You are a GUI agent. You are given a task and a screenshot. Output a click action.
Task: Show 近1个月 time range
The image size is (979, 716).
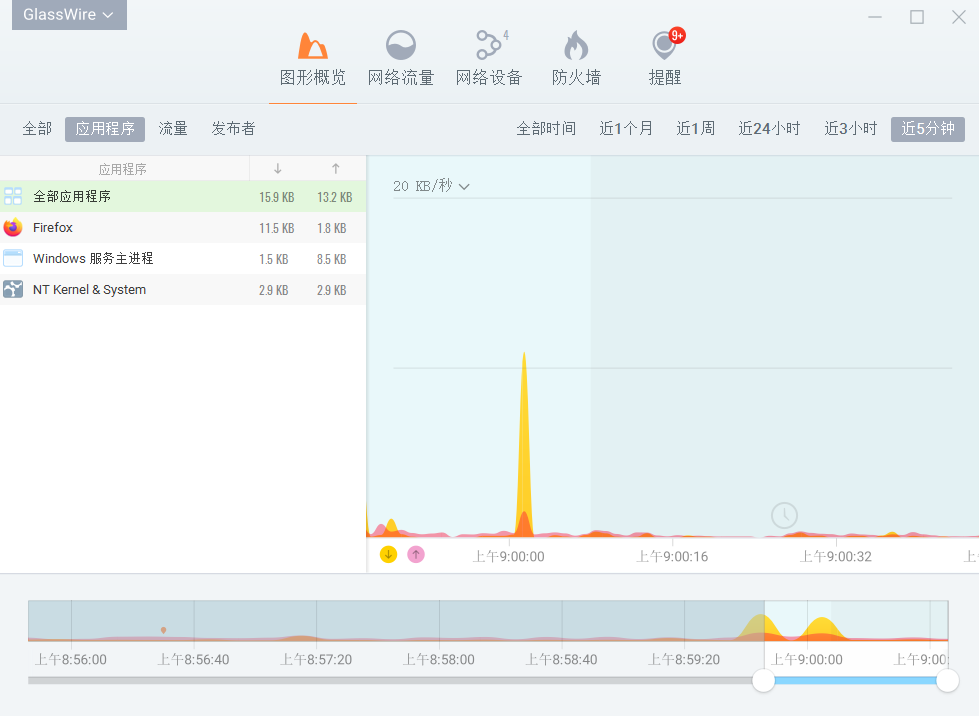click(x=626, y=129)
